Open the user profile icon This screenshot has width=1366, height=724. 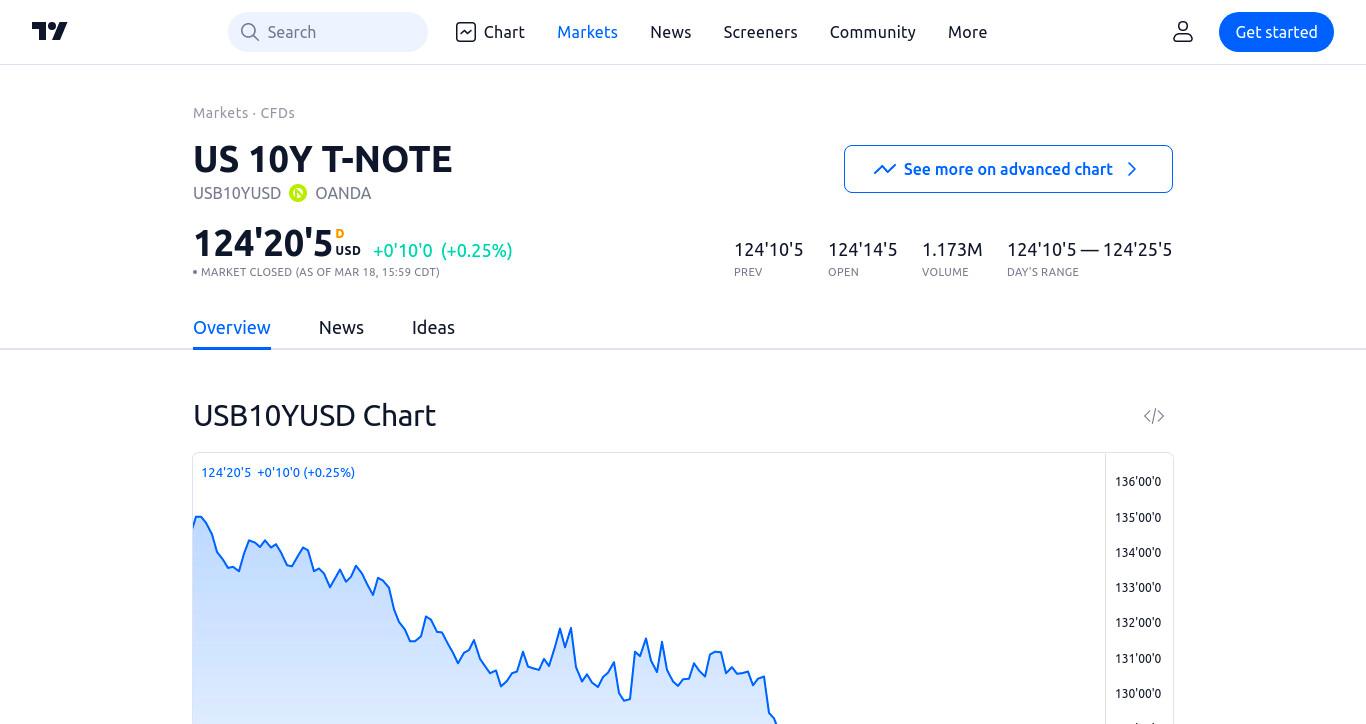tap(1183, 32)
